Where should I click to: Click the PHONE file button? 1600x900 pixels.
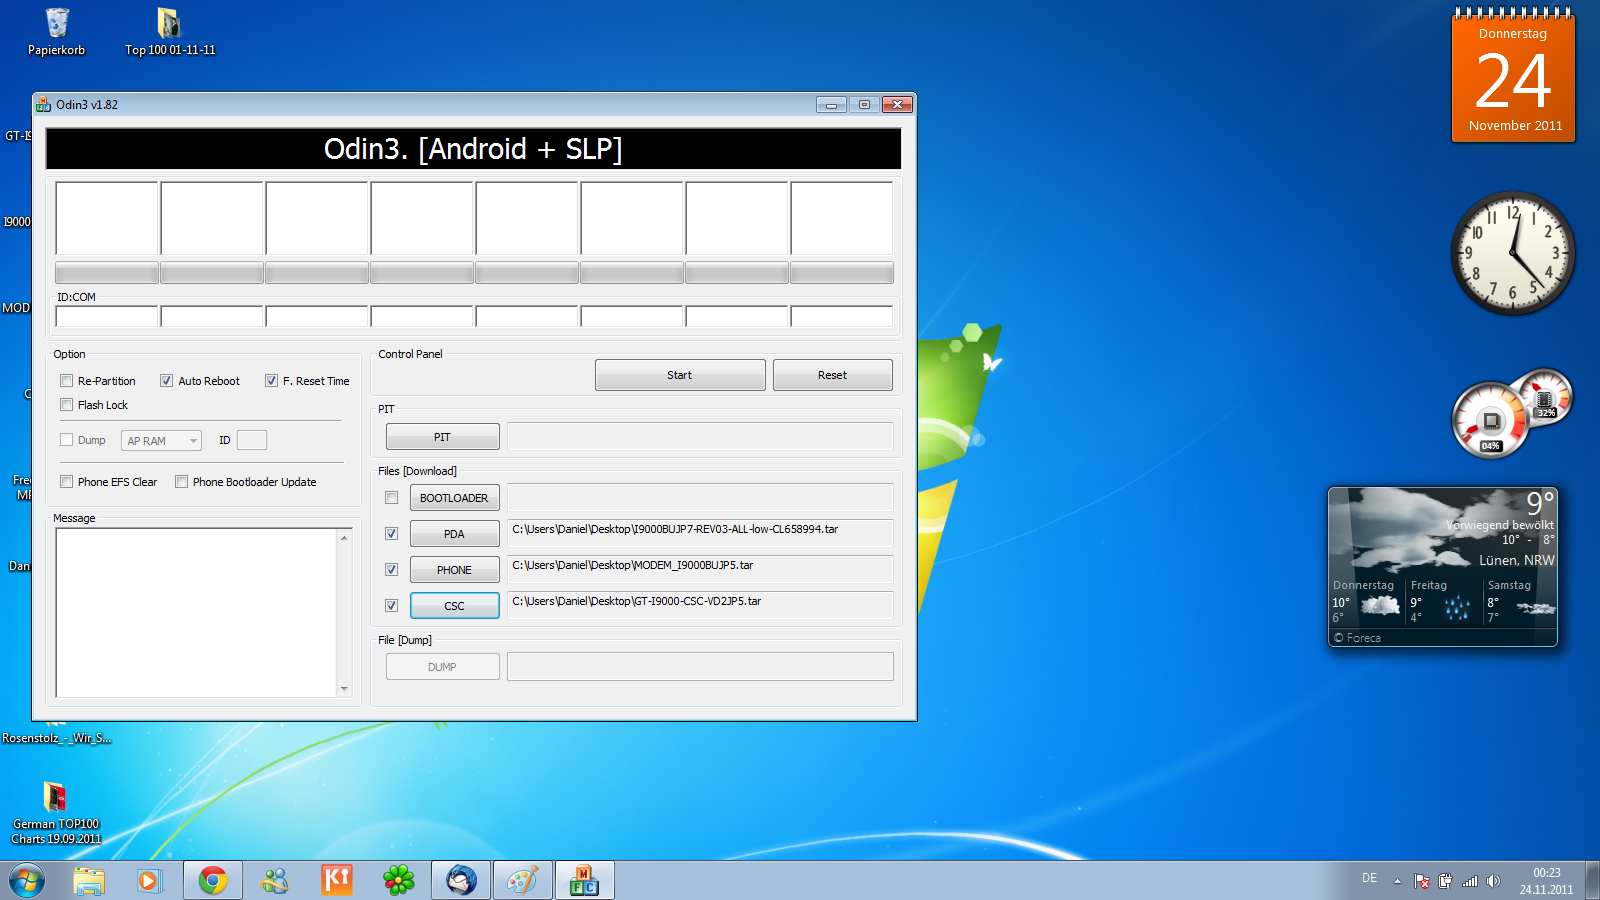tap(455, 570)
